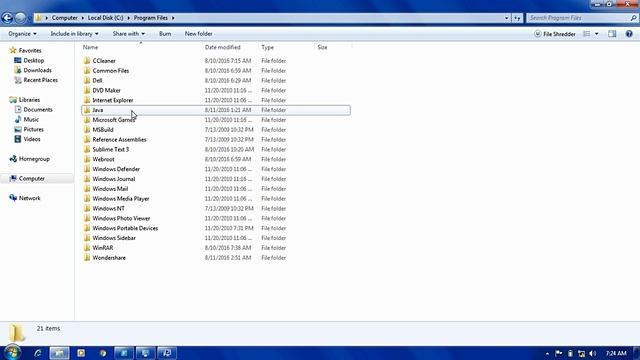Select the Windows NT folder name
The width and height of the screenshot is (640, 360).
click(109, 208)
